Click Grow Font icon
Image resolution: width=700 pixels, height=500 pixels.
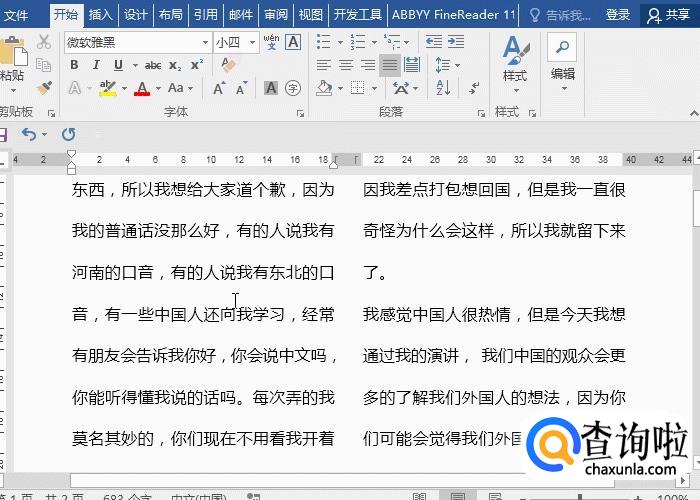219,88
